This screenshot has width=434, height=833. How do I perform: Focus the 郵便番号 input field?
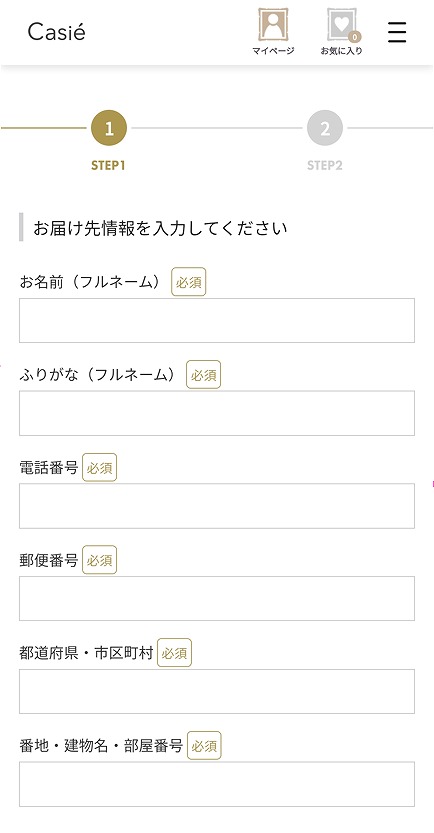click(x=217, y=599)
